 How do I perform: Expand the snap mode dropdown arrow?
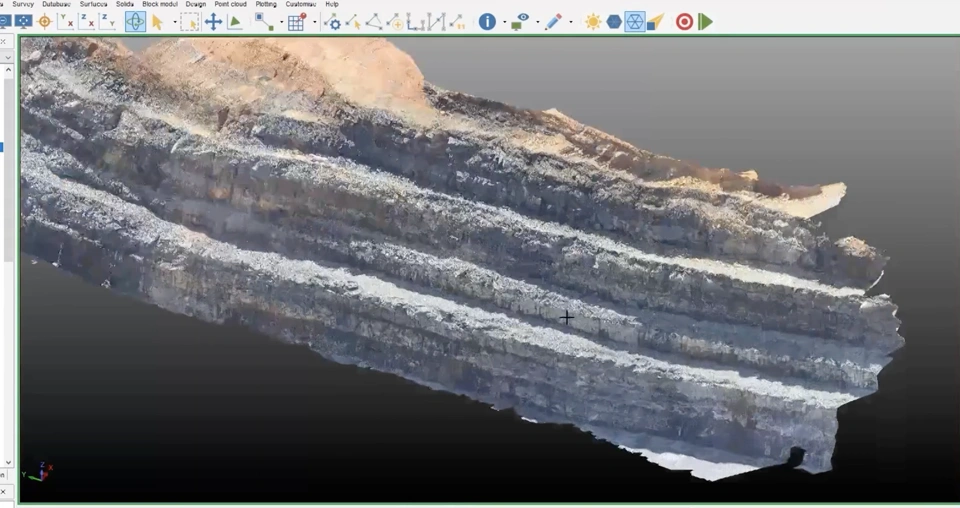[280, 22]
